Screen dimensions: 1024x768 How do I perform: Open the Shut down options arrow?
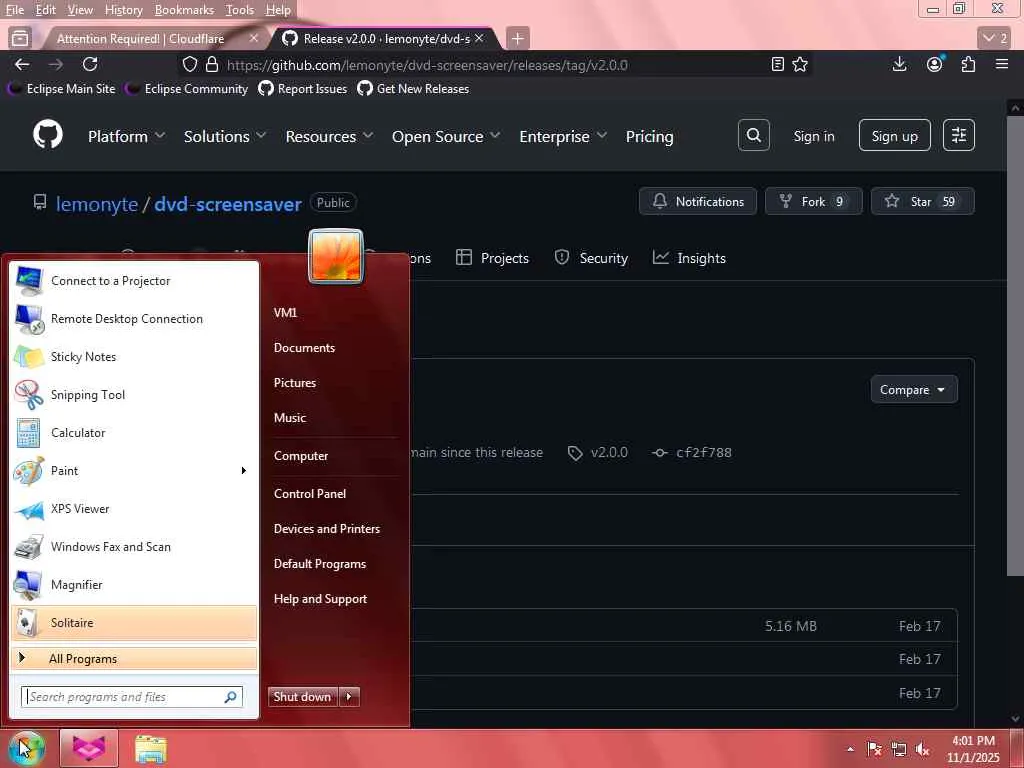349,697
